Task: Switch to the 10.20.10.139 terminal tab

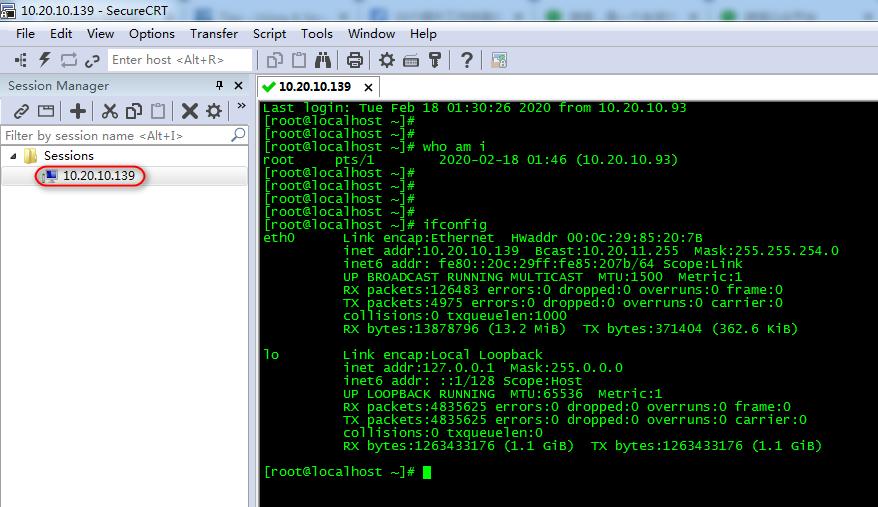Action: 315,87
